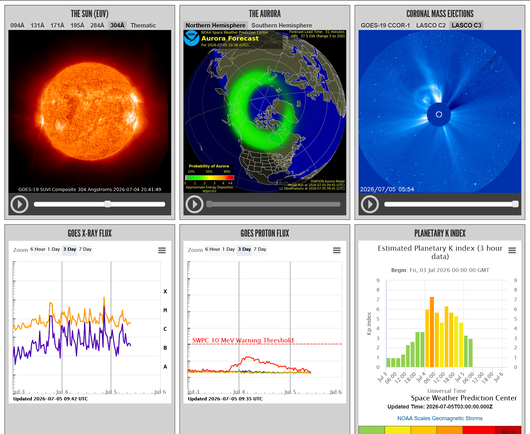Viewport: 530px width, 434px height.
Task: Select the 171Å wavelength tab
Action: 57,25
